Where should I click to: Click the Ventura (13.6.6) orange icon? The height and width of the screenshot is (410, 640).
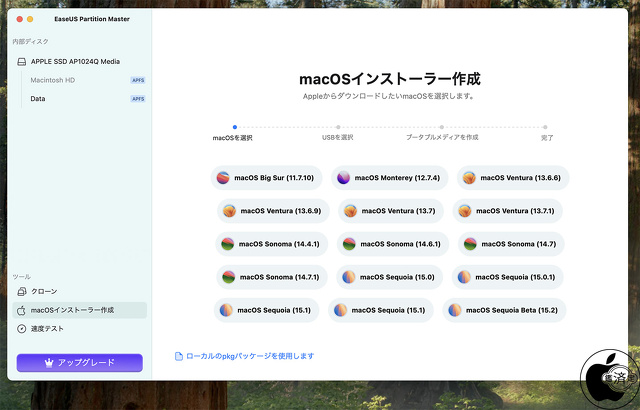pos(469,178)
